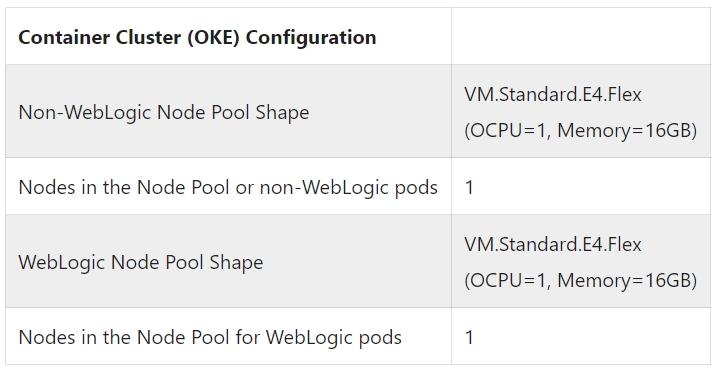Select the WebLogic Node Pool Shape label
The image size is (713, 368).
(141, 262)
